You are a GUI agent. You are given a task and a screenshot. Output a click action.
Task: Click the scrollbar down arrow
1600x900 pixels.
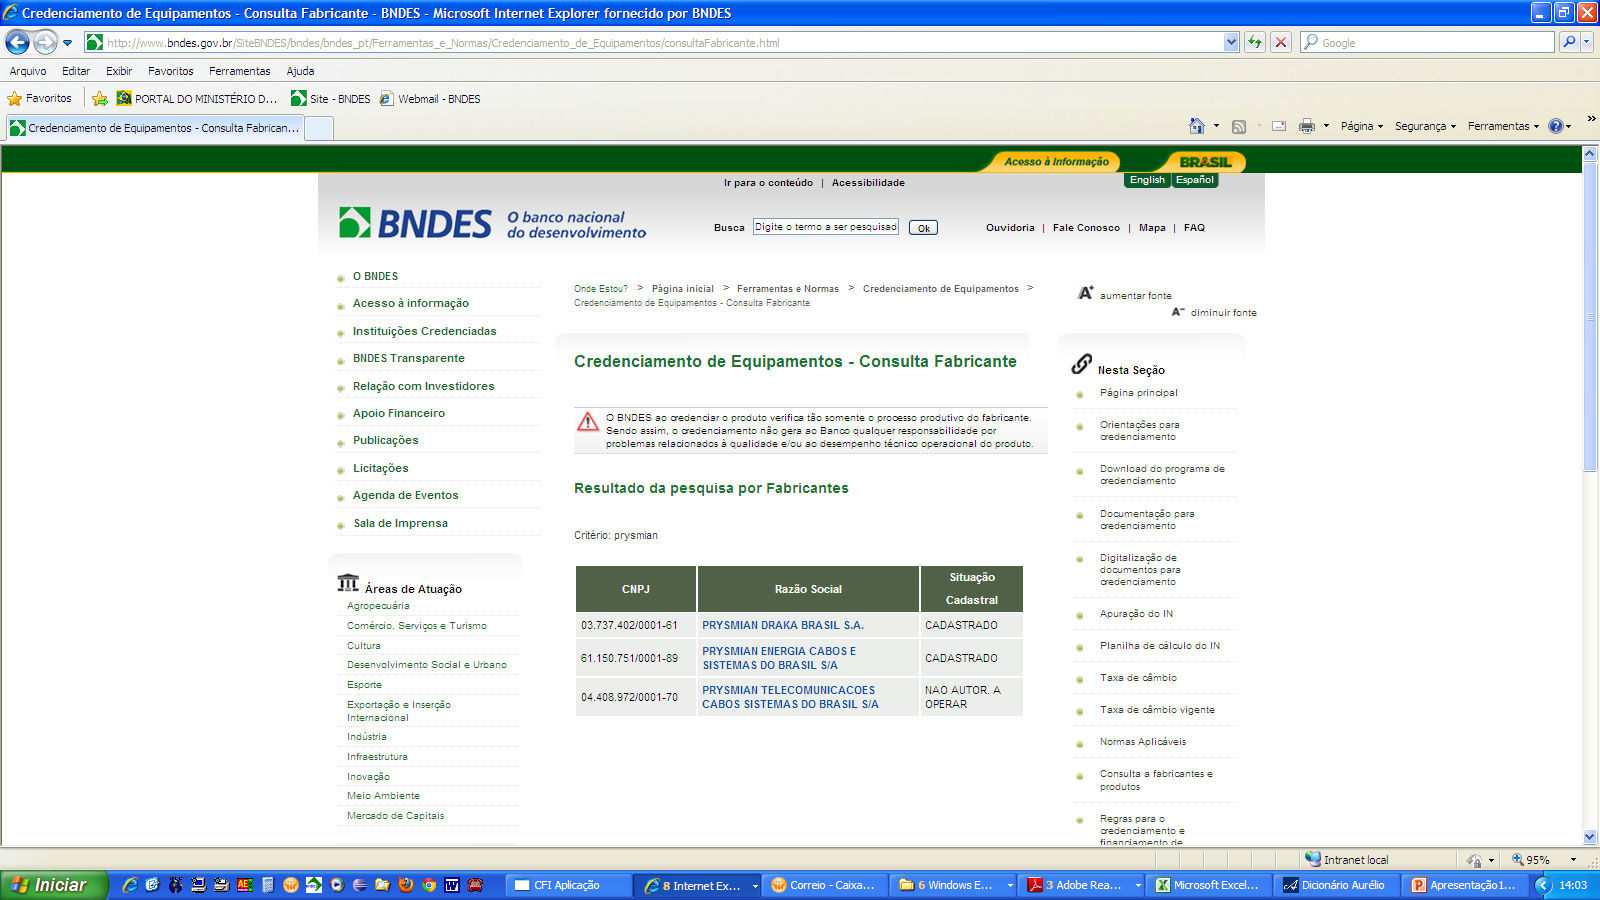click(1590, 837)
